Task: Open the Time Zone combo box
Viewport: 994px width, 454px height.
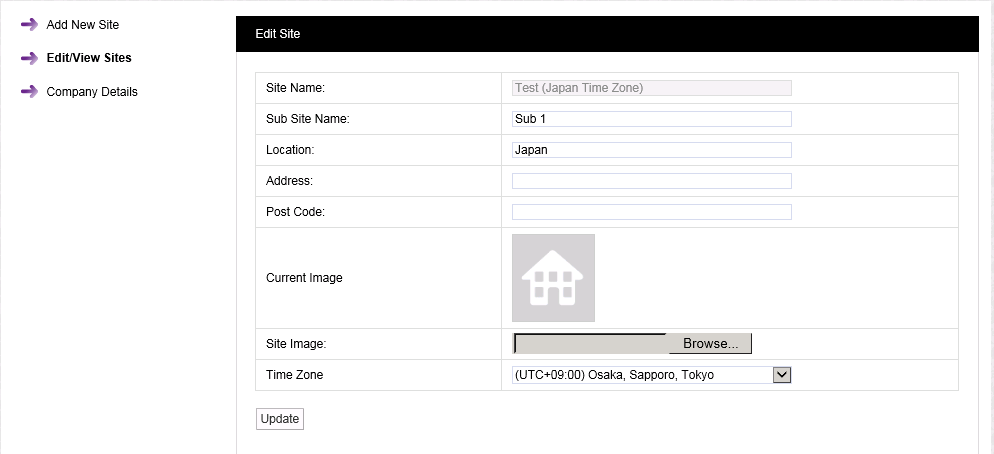Action: (642, 375)
